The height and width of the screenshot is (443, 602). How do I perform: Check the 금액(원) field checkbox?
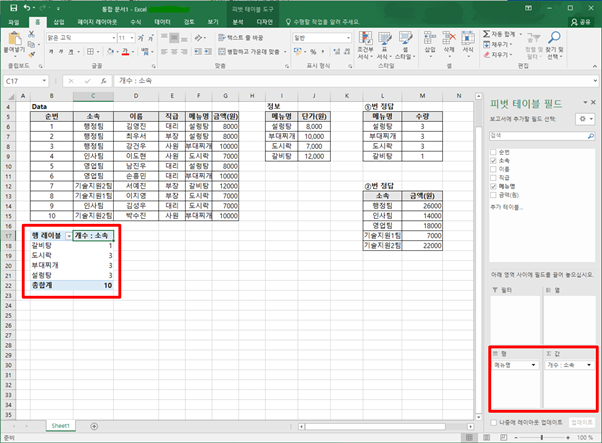click(493, 195)
